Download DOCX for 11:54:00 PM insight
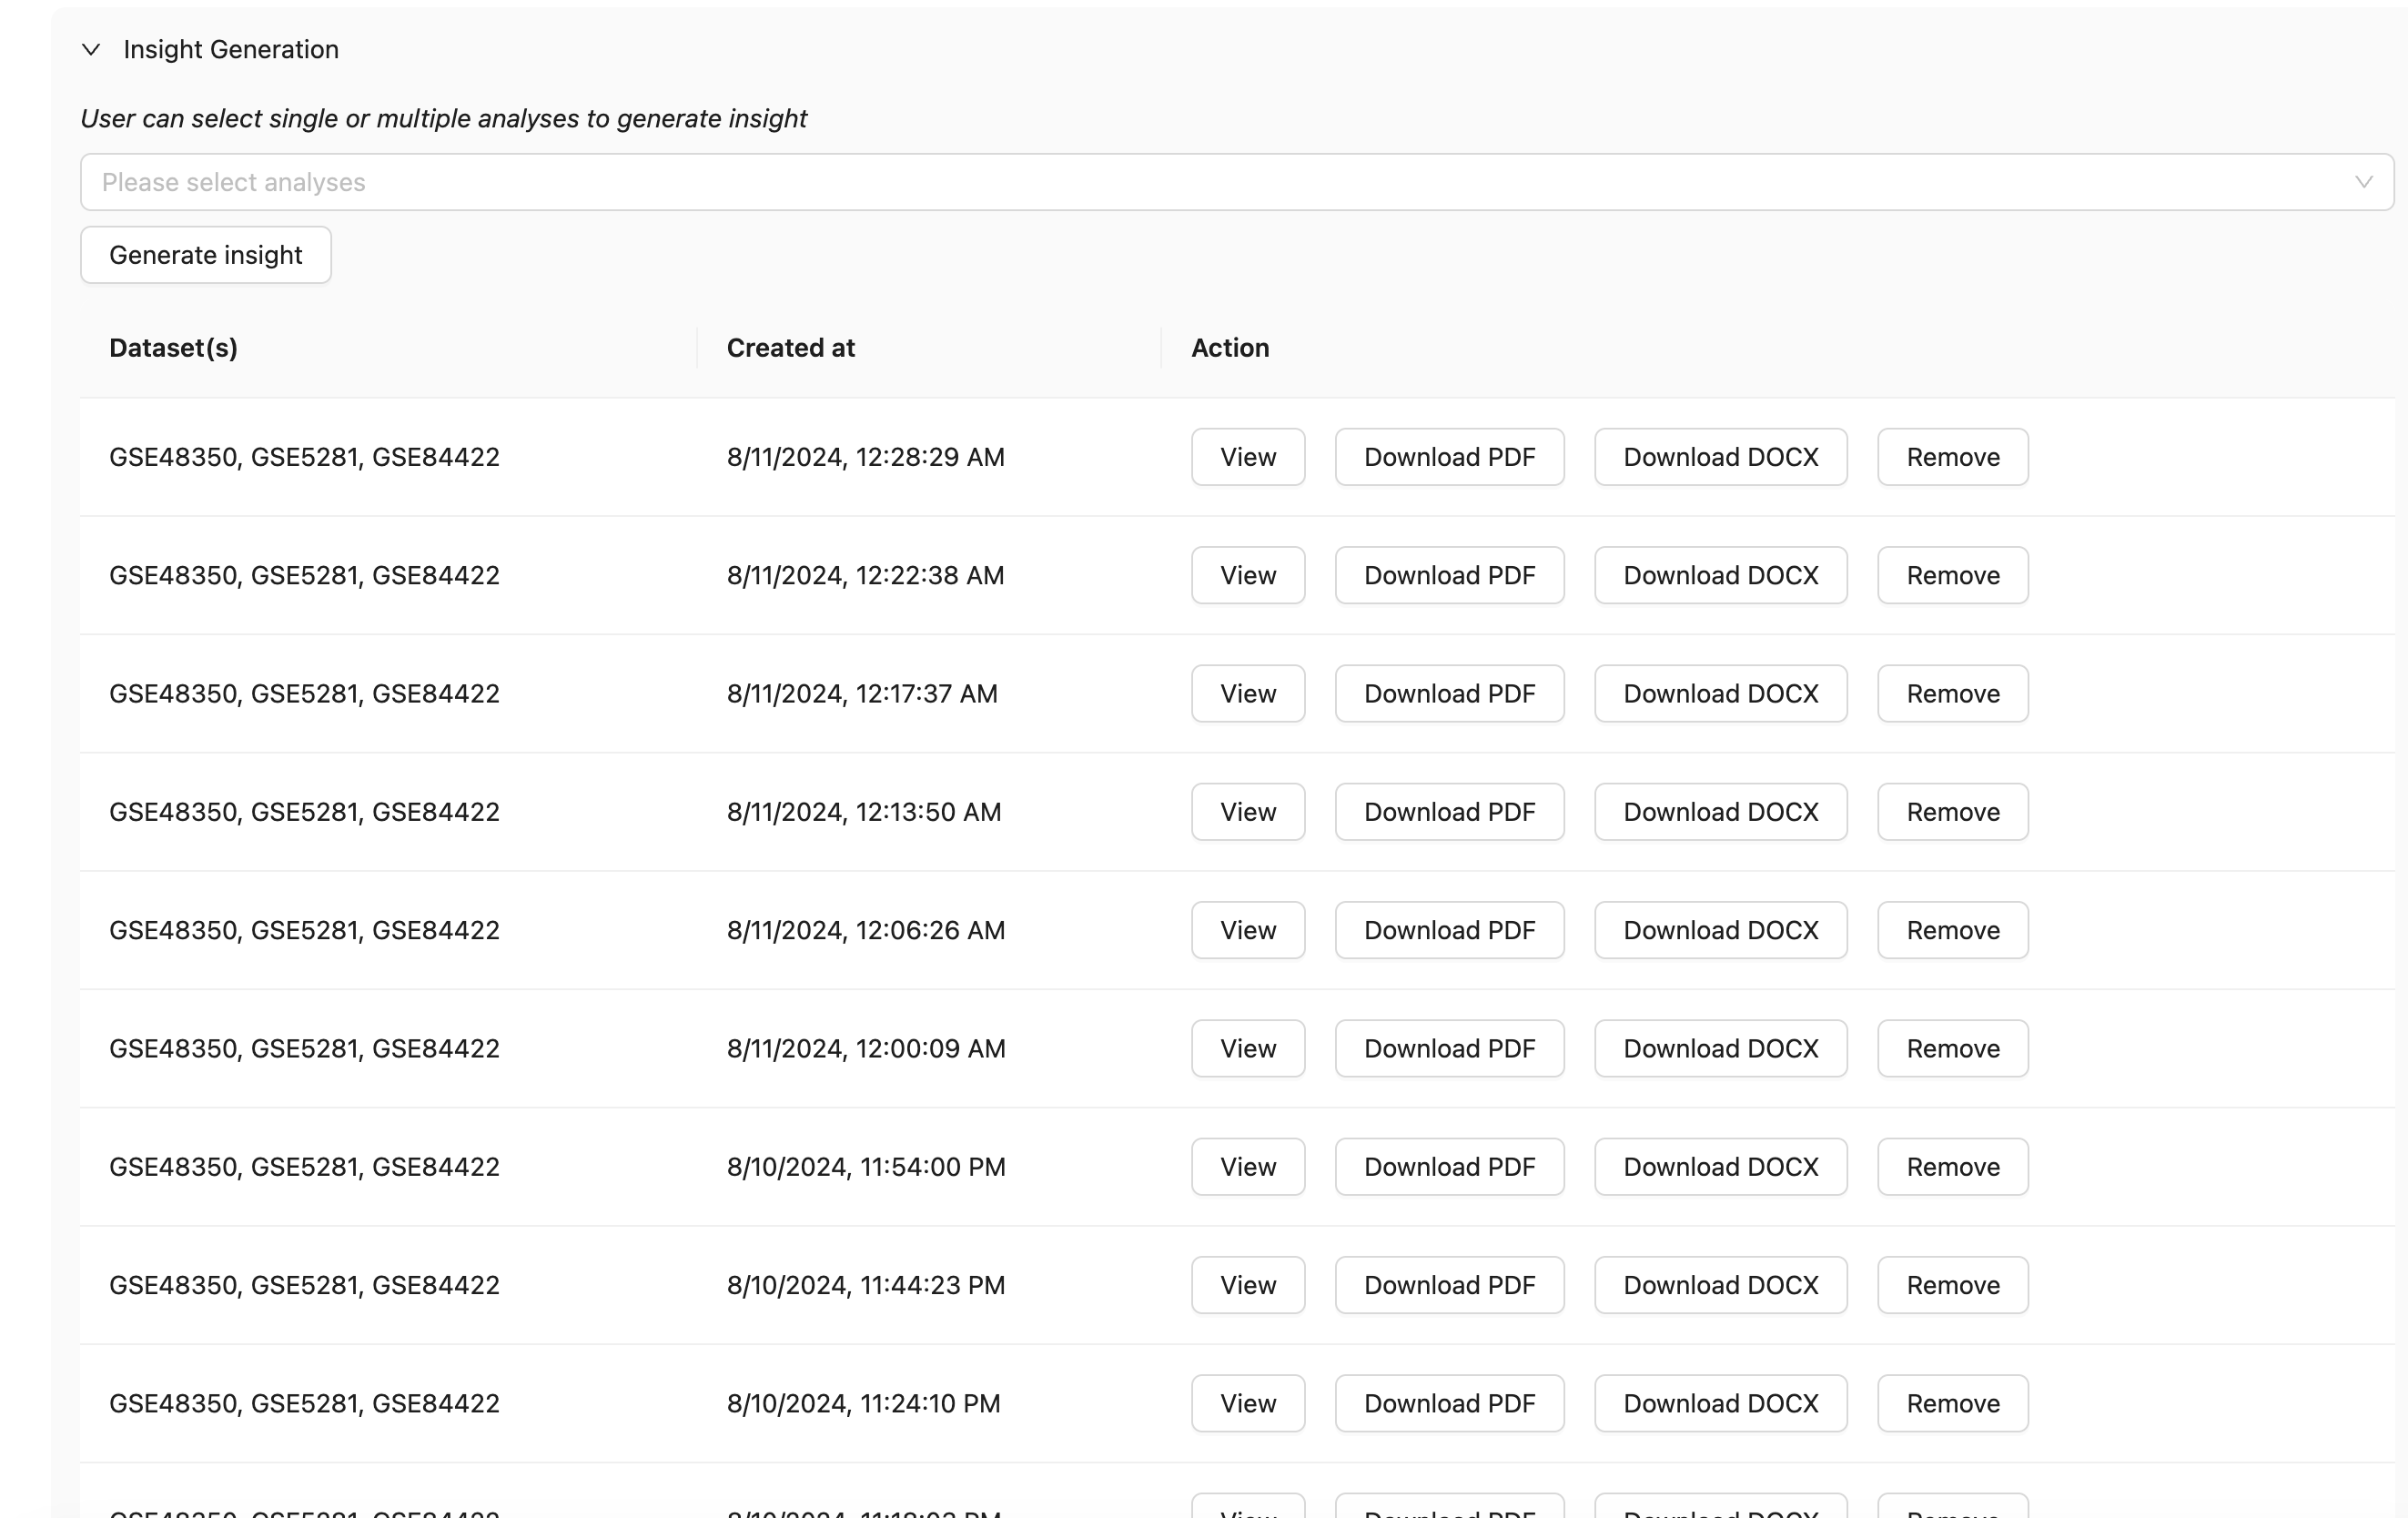Image resolution: width=2408 pixels, height=1518 pixels. click(1719, 1166)
